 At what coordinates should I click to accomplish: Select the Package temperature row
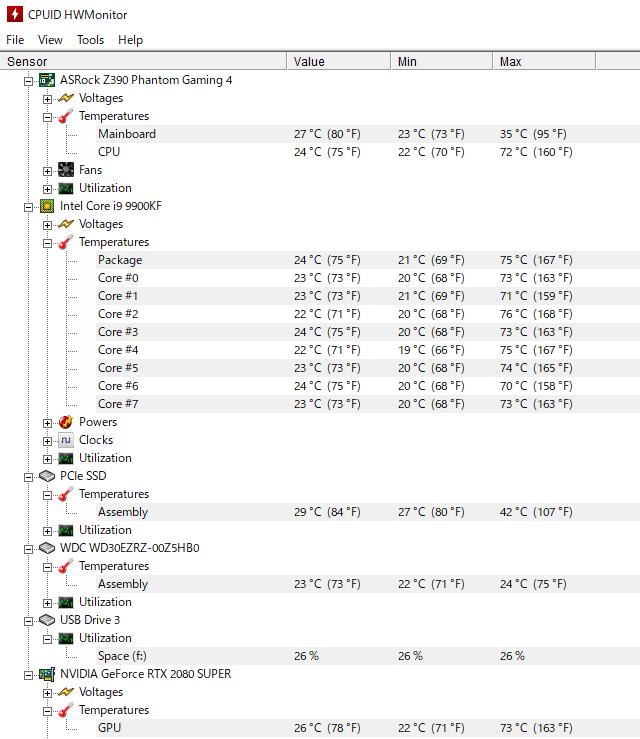[x=368, y=260]
